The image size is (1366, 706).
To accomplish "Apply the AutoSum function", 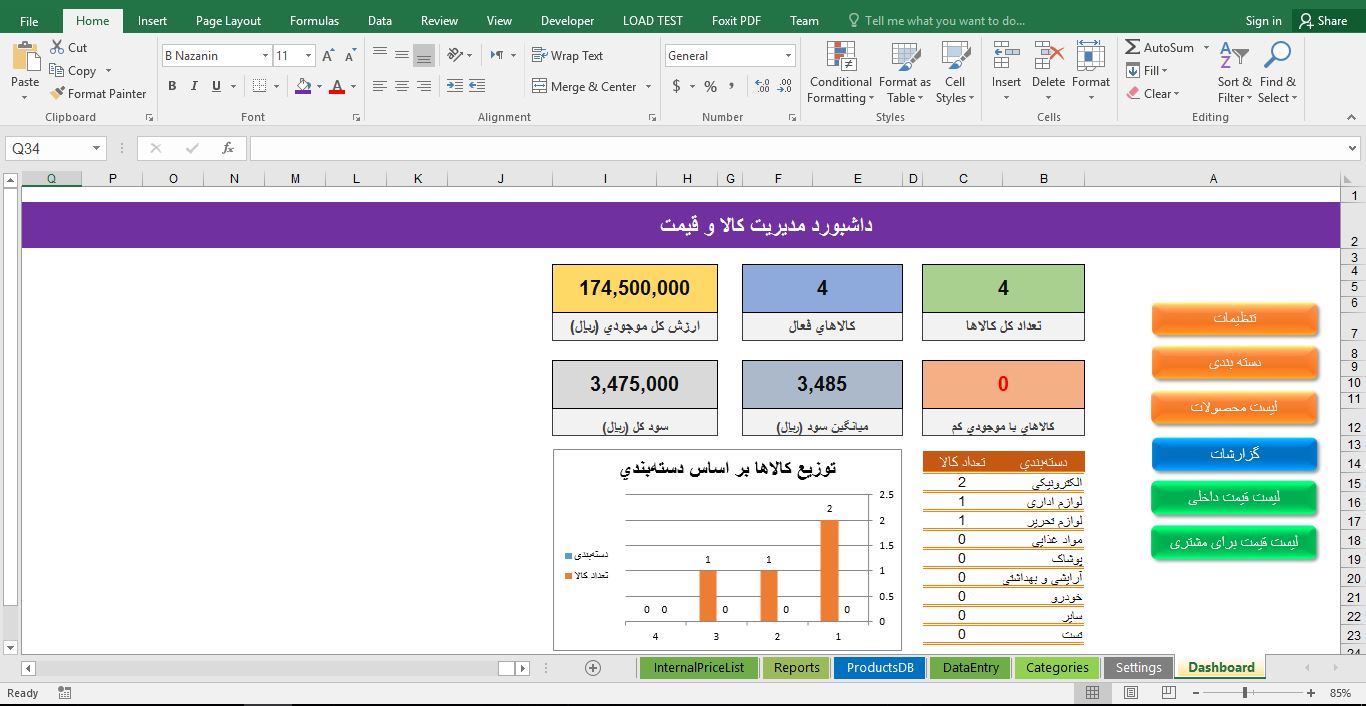I will 1160,47.
